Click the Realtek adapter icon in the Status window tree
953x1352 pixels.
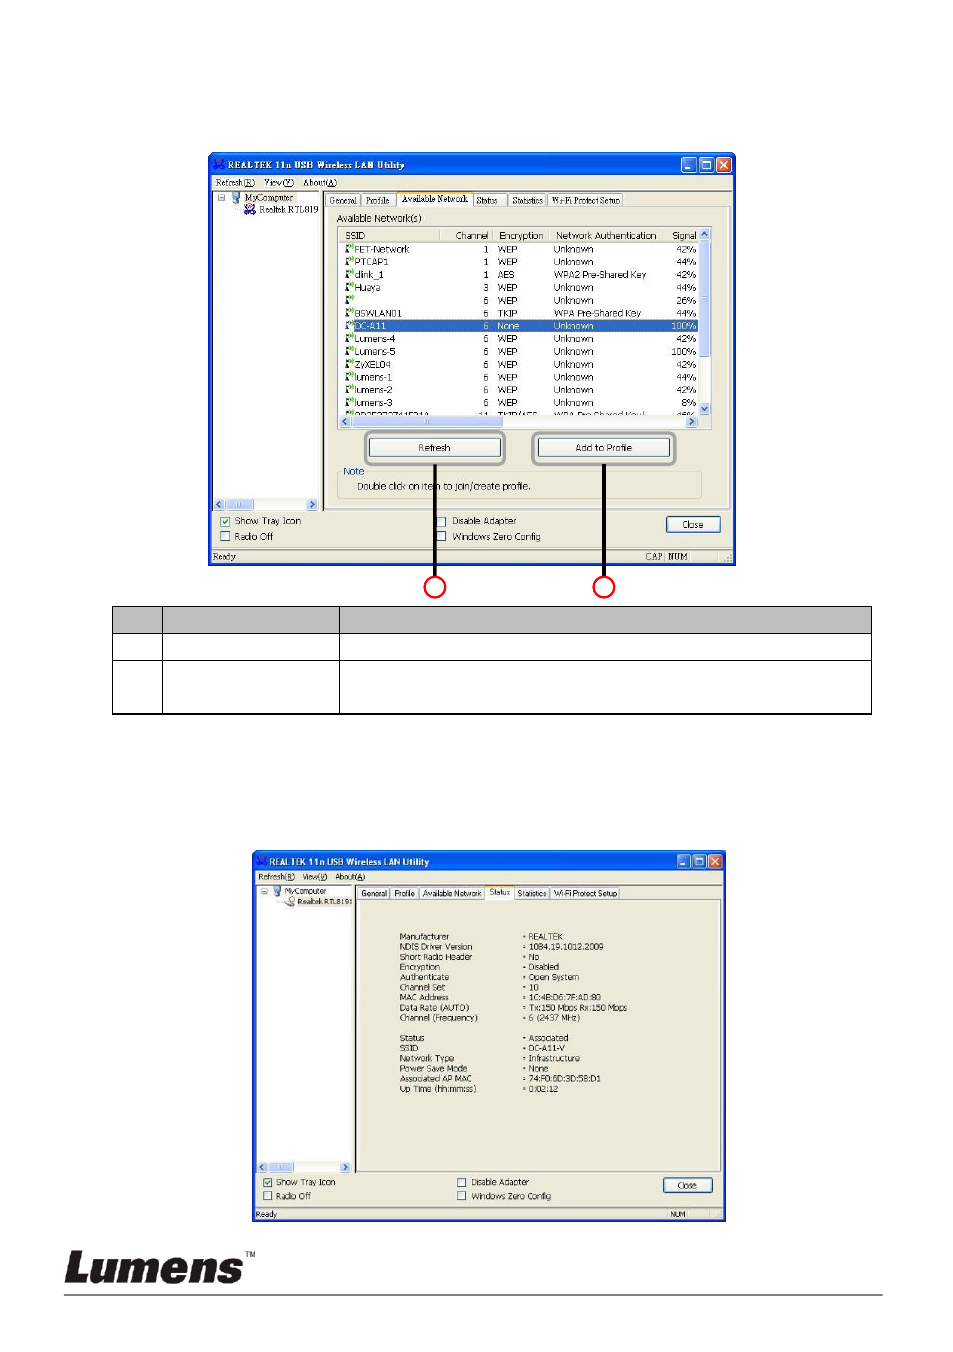tap(290, 901)
